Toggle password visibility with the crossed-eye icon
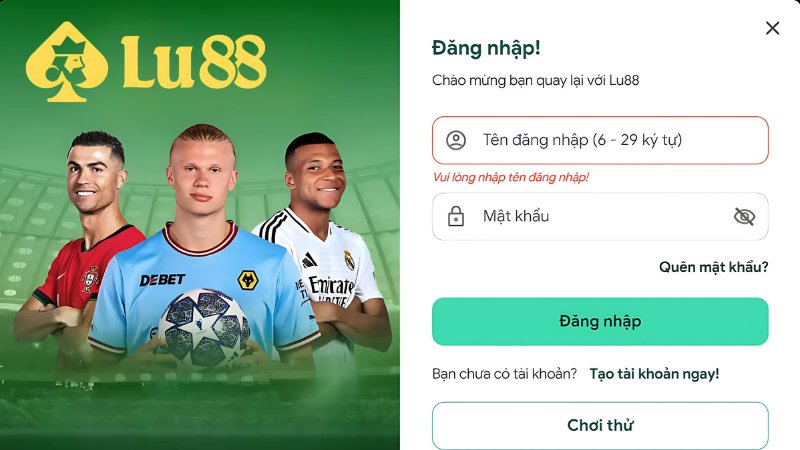This screenshot has width=800, height=450. coord(744,216)
